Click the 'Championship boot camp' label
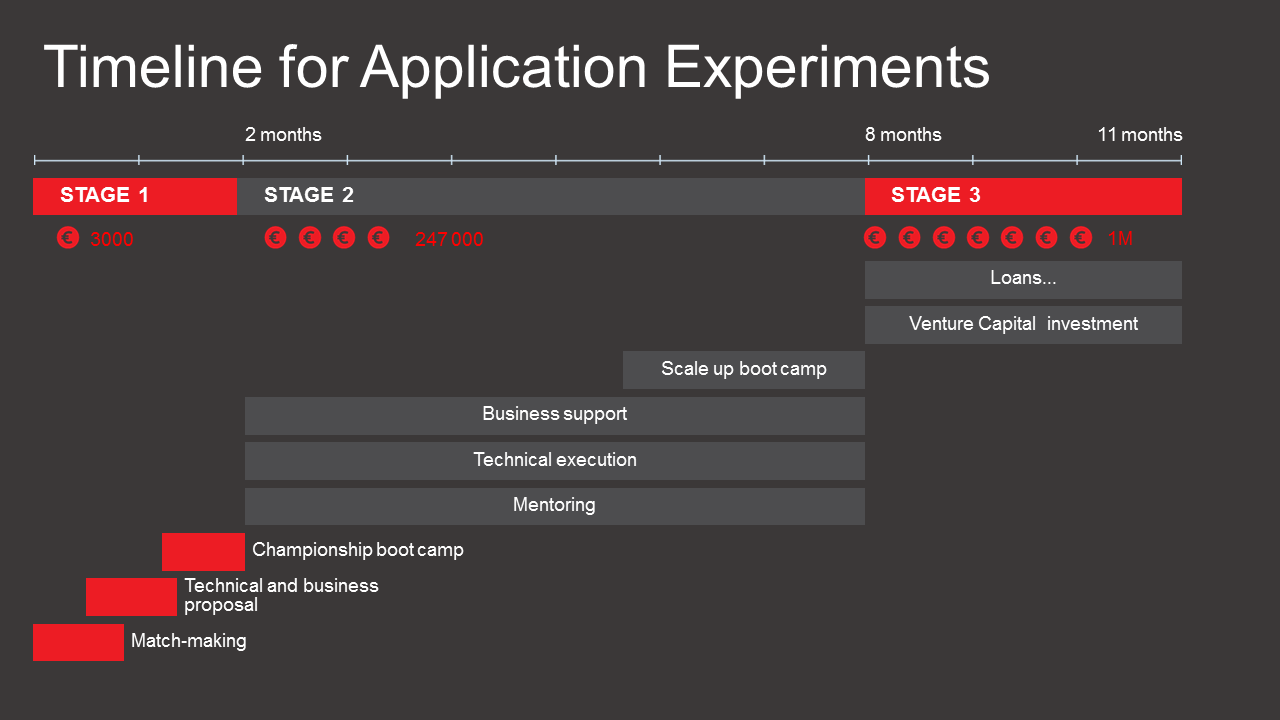1280x720 pixels. click(x=358, y=550)
